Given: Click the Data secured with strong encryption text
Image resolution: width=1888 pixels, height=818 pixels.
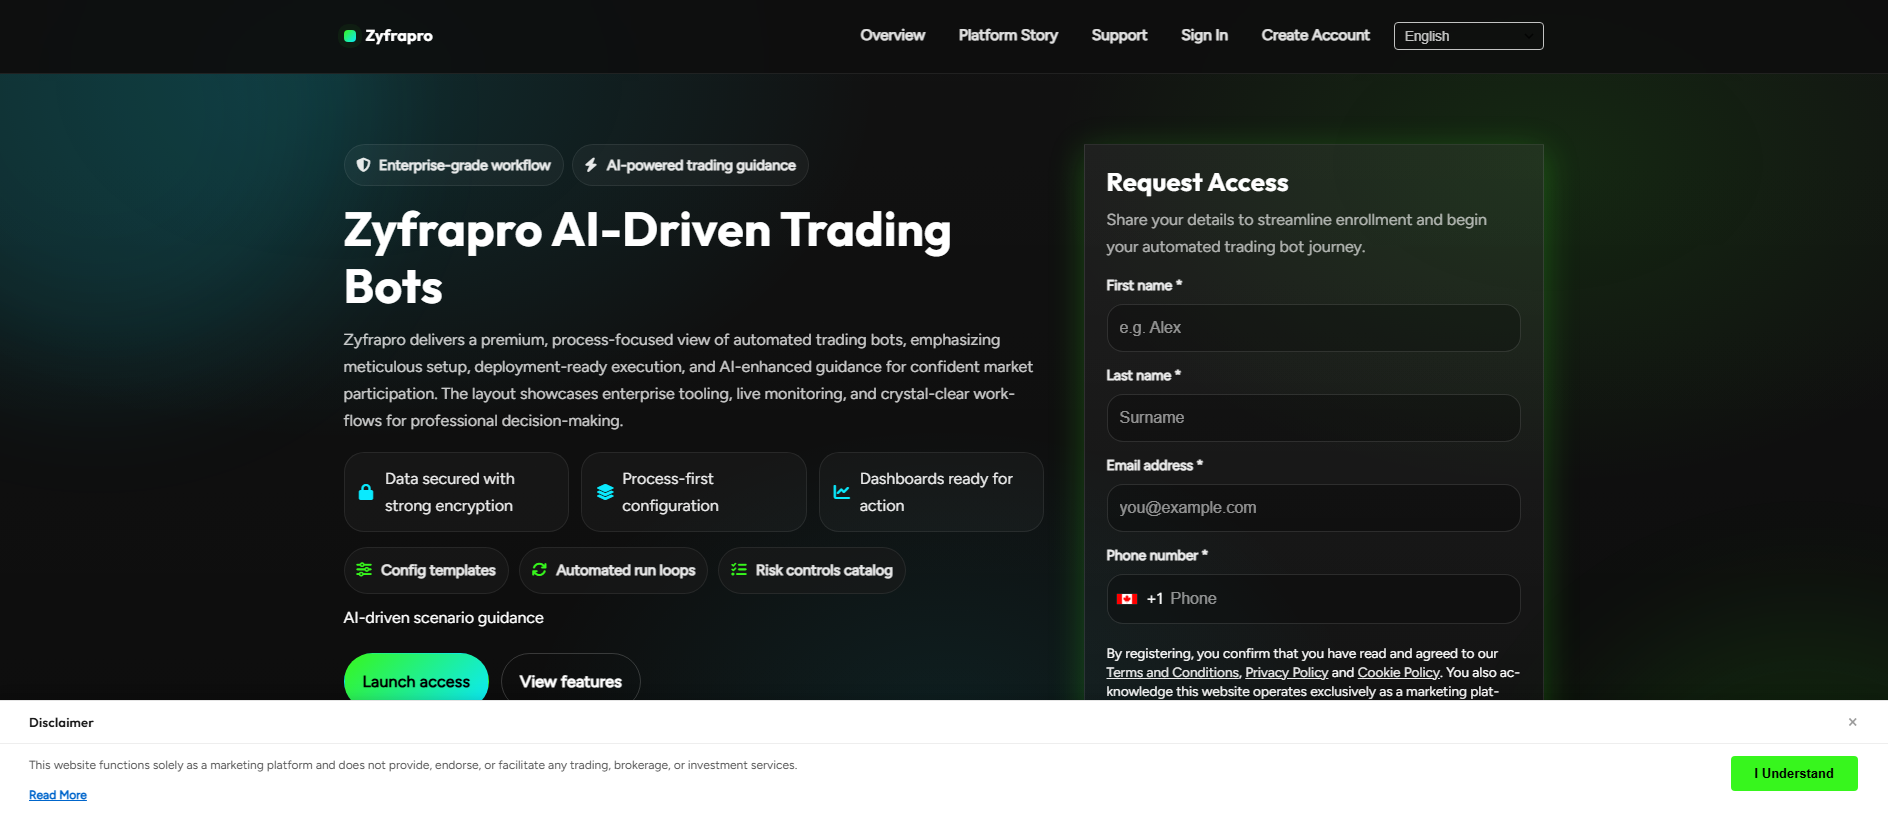Looking at the screenshot, I should click(x=449, y=492).
